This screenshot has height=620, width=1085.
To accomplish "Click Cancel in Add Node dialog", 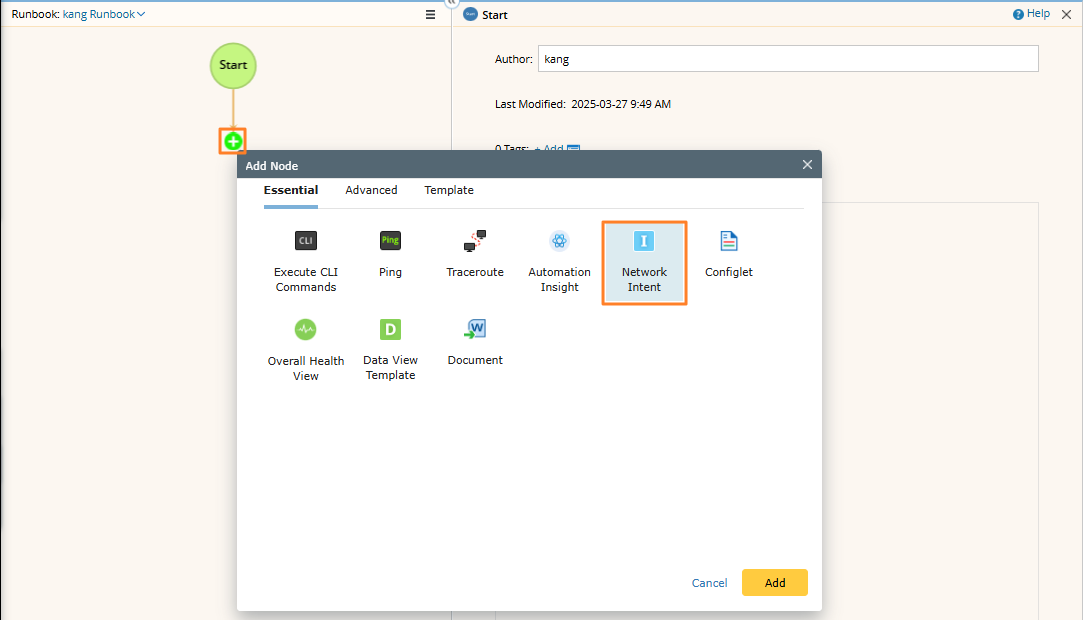I will point(709,583).
